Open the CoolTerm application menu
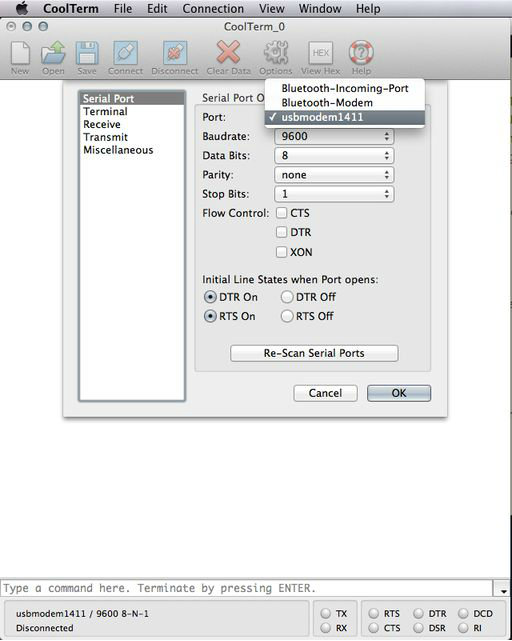This screenshot has height=641, width=512. click(x=71, y=8)
